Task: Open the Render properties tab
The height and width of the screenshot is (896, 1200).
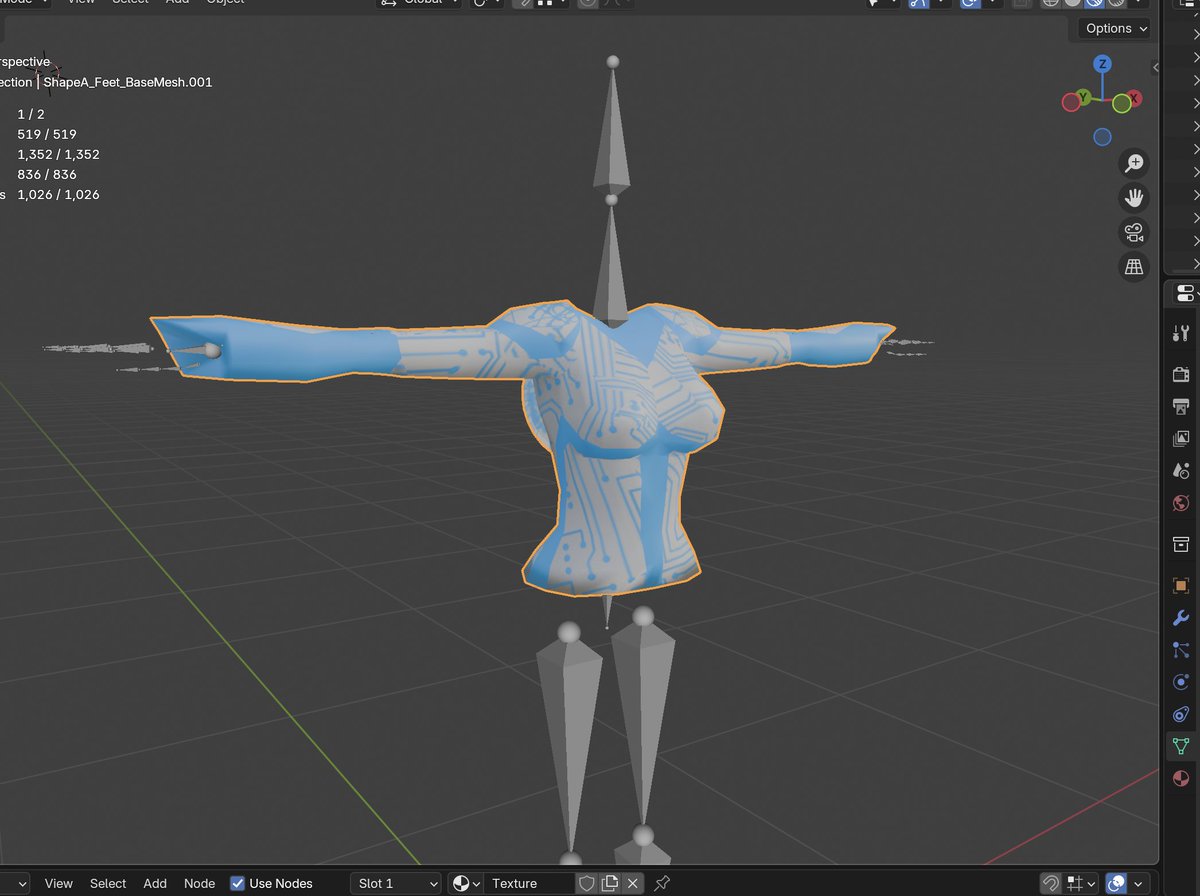Action: point(1181,374)
